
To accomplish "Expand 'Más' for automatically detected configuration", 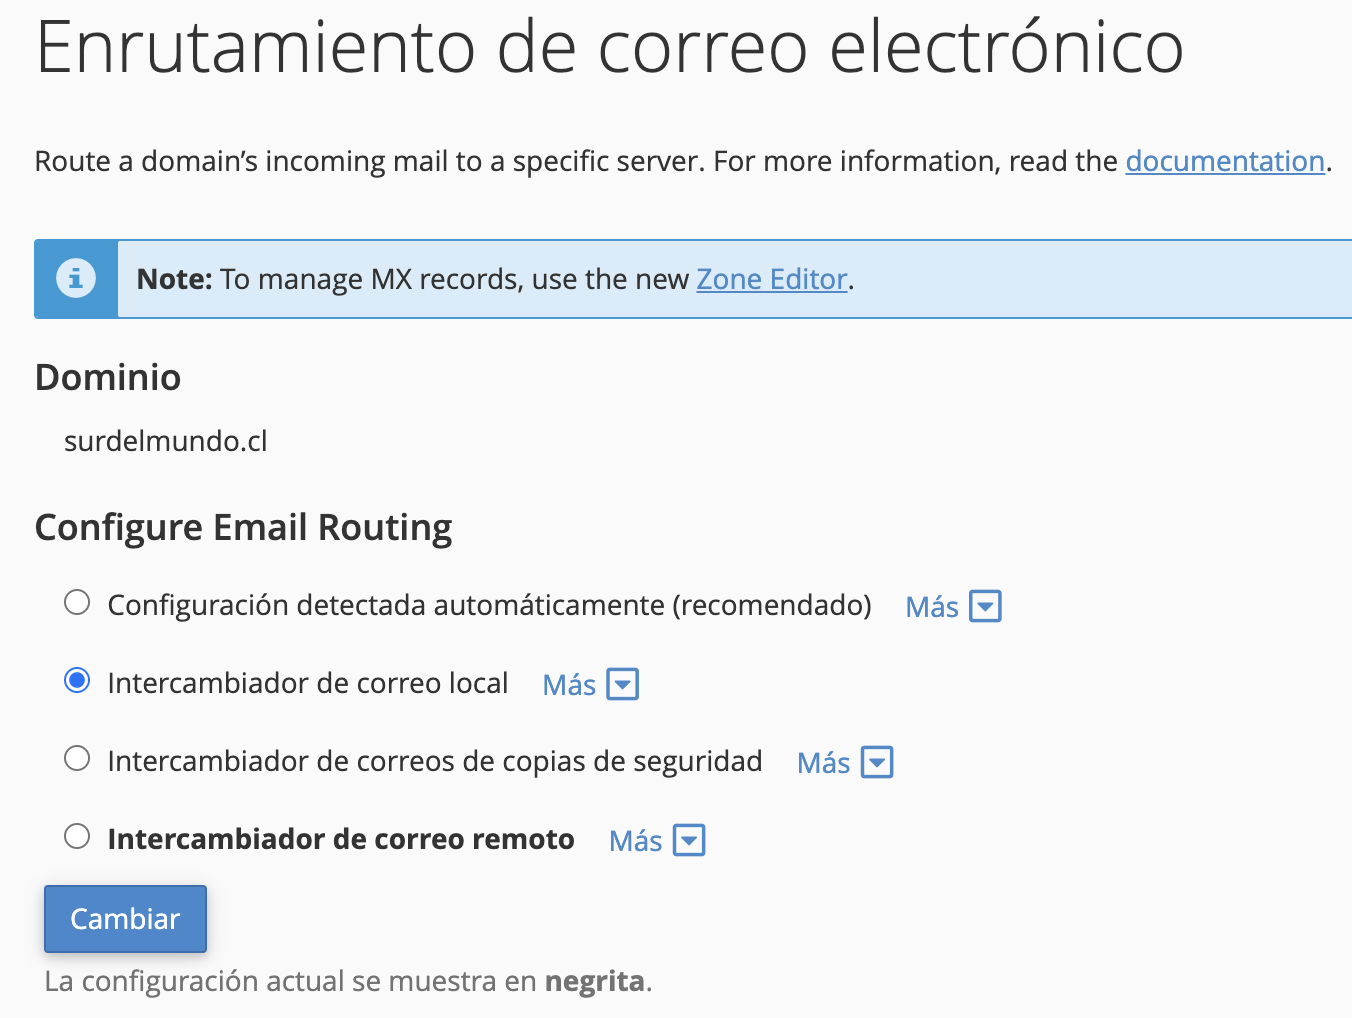I will click(x=932, y=607).
